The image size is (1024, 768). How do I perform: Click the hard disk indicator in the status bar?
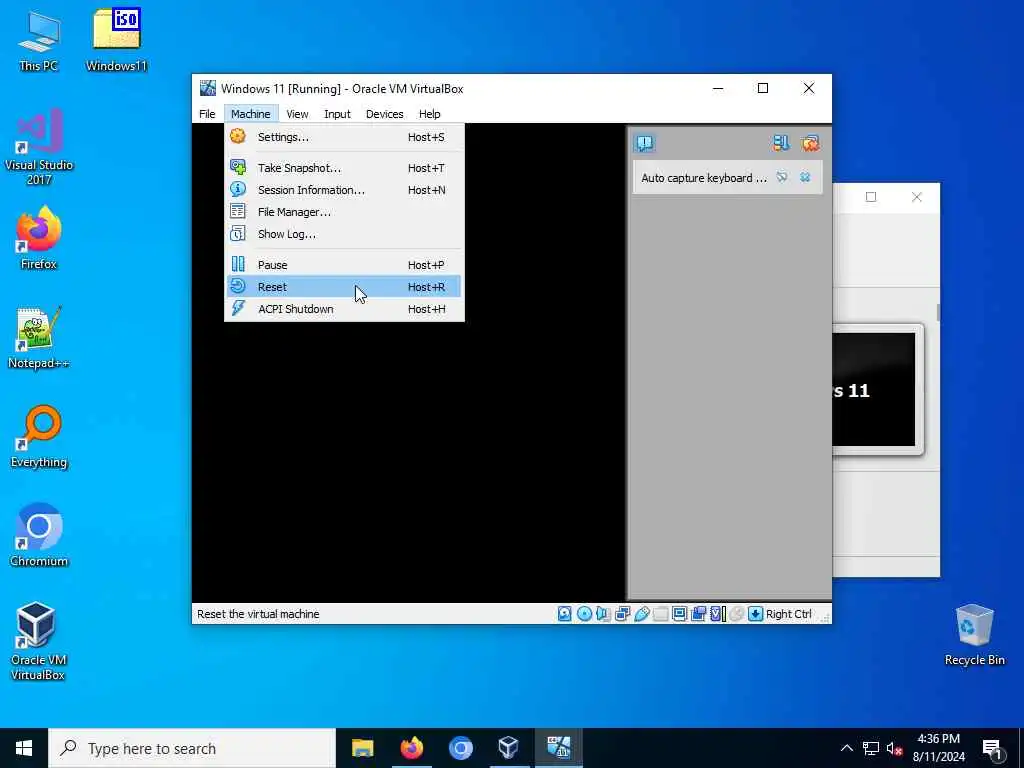click(565, 614)
